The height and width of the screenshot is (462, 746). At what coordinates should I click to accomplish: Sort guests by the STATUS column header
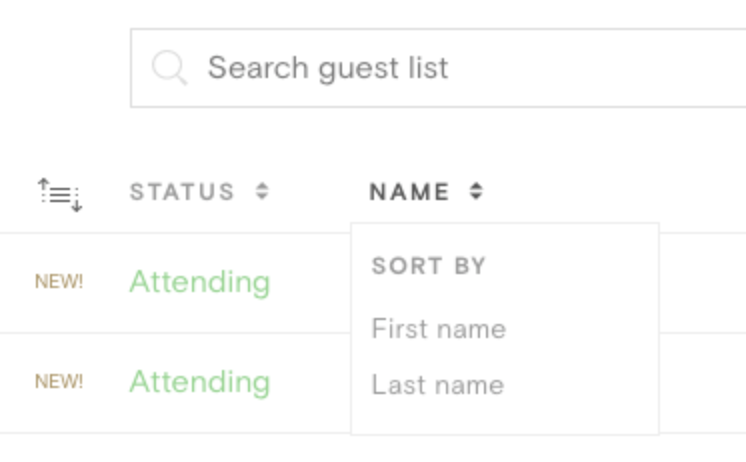(x=182, y=192)
